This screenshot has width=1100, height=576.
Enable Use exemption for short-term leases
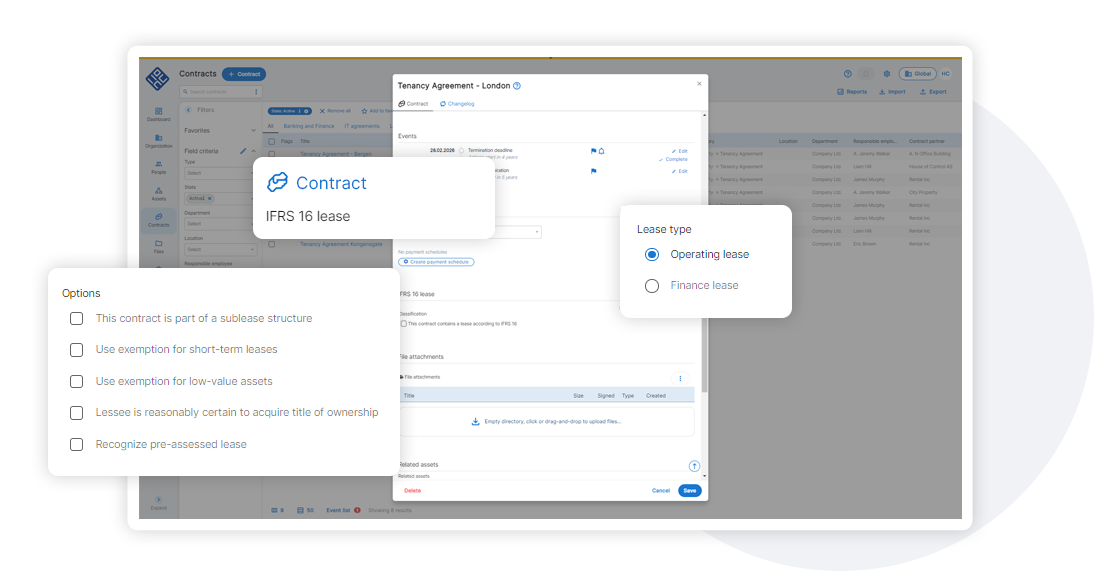76,349
